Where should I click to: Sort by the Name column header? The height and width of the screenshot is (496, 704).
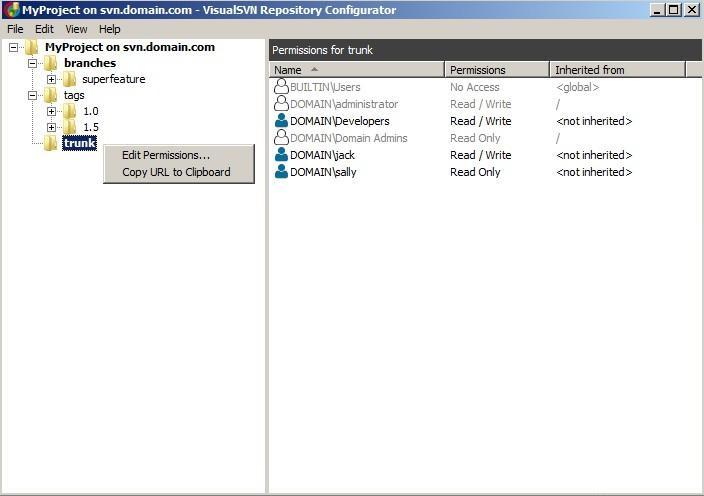click(x=357, y=70)
